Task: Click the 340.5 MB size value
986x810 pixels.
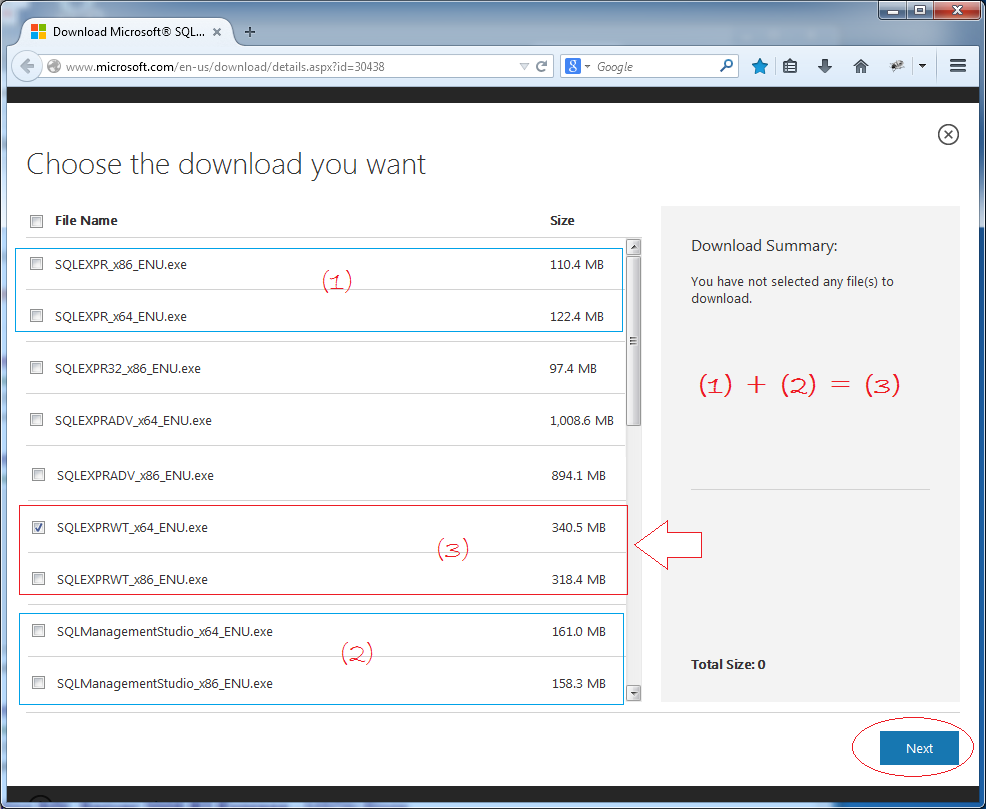Action: point(579,528)
